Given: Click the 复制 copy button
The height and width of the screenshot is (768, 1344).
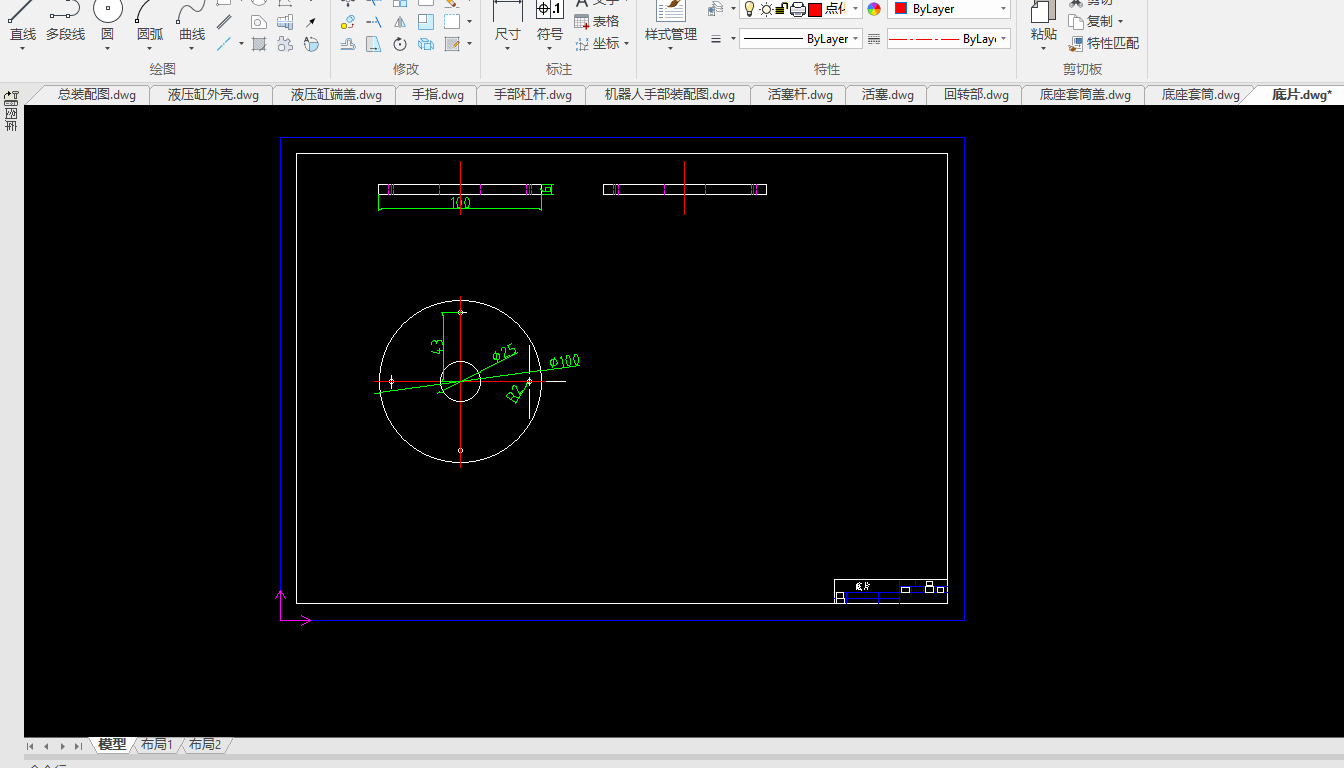Looking at the screenshot, I should (1090, 21).
